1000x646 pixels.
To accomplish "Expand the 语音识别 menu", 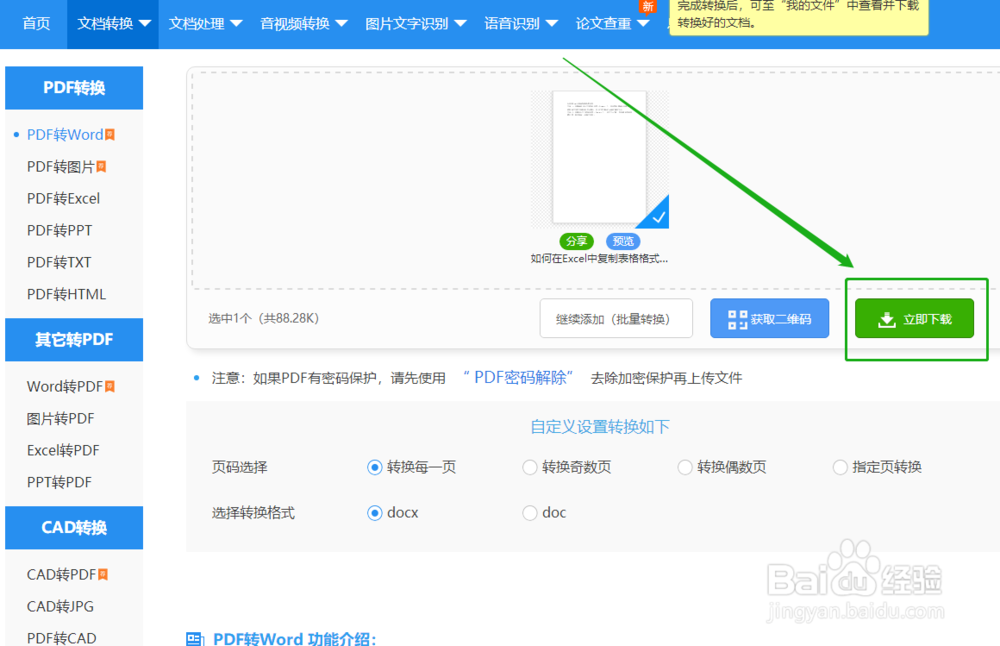I will (x=520, y=22).
